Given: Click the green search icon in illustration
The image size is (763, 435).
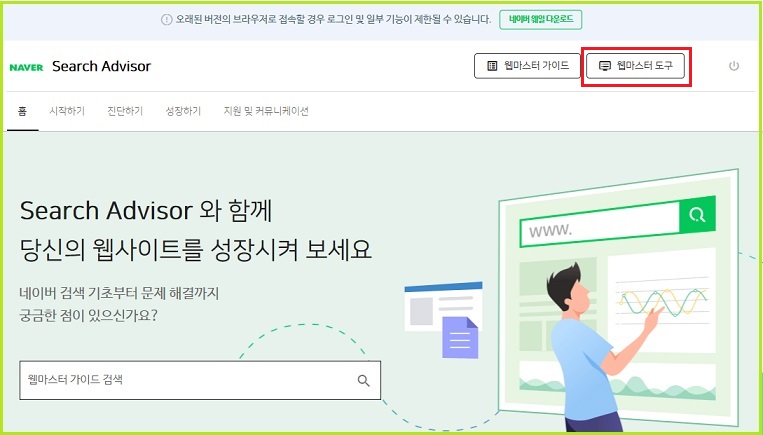Looking at the screenshot, I should 697,215.
